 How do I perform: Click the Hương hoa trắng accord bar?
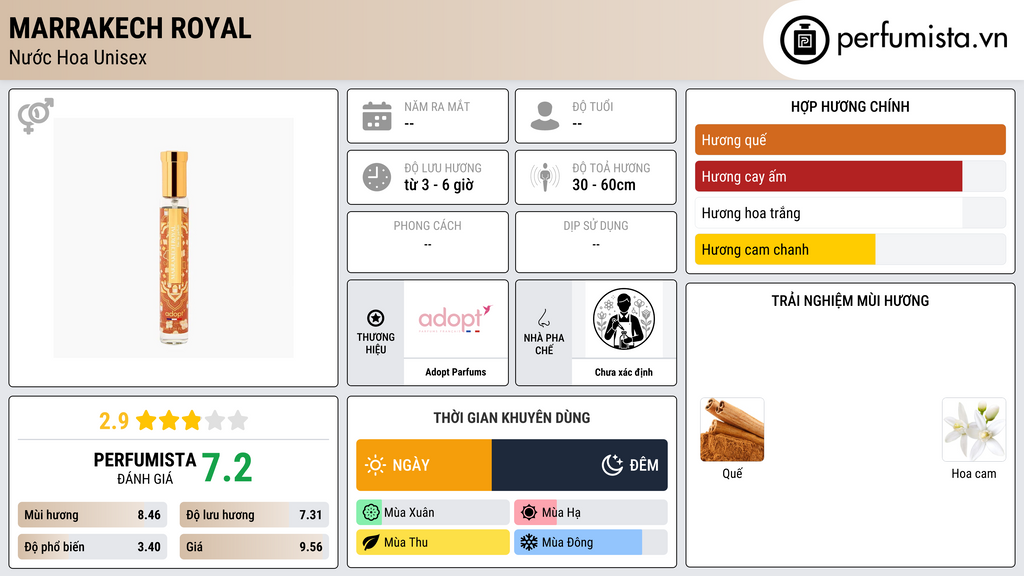(850, 213)
